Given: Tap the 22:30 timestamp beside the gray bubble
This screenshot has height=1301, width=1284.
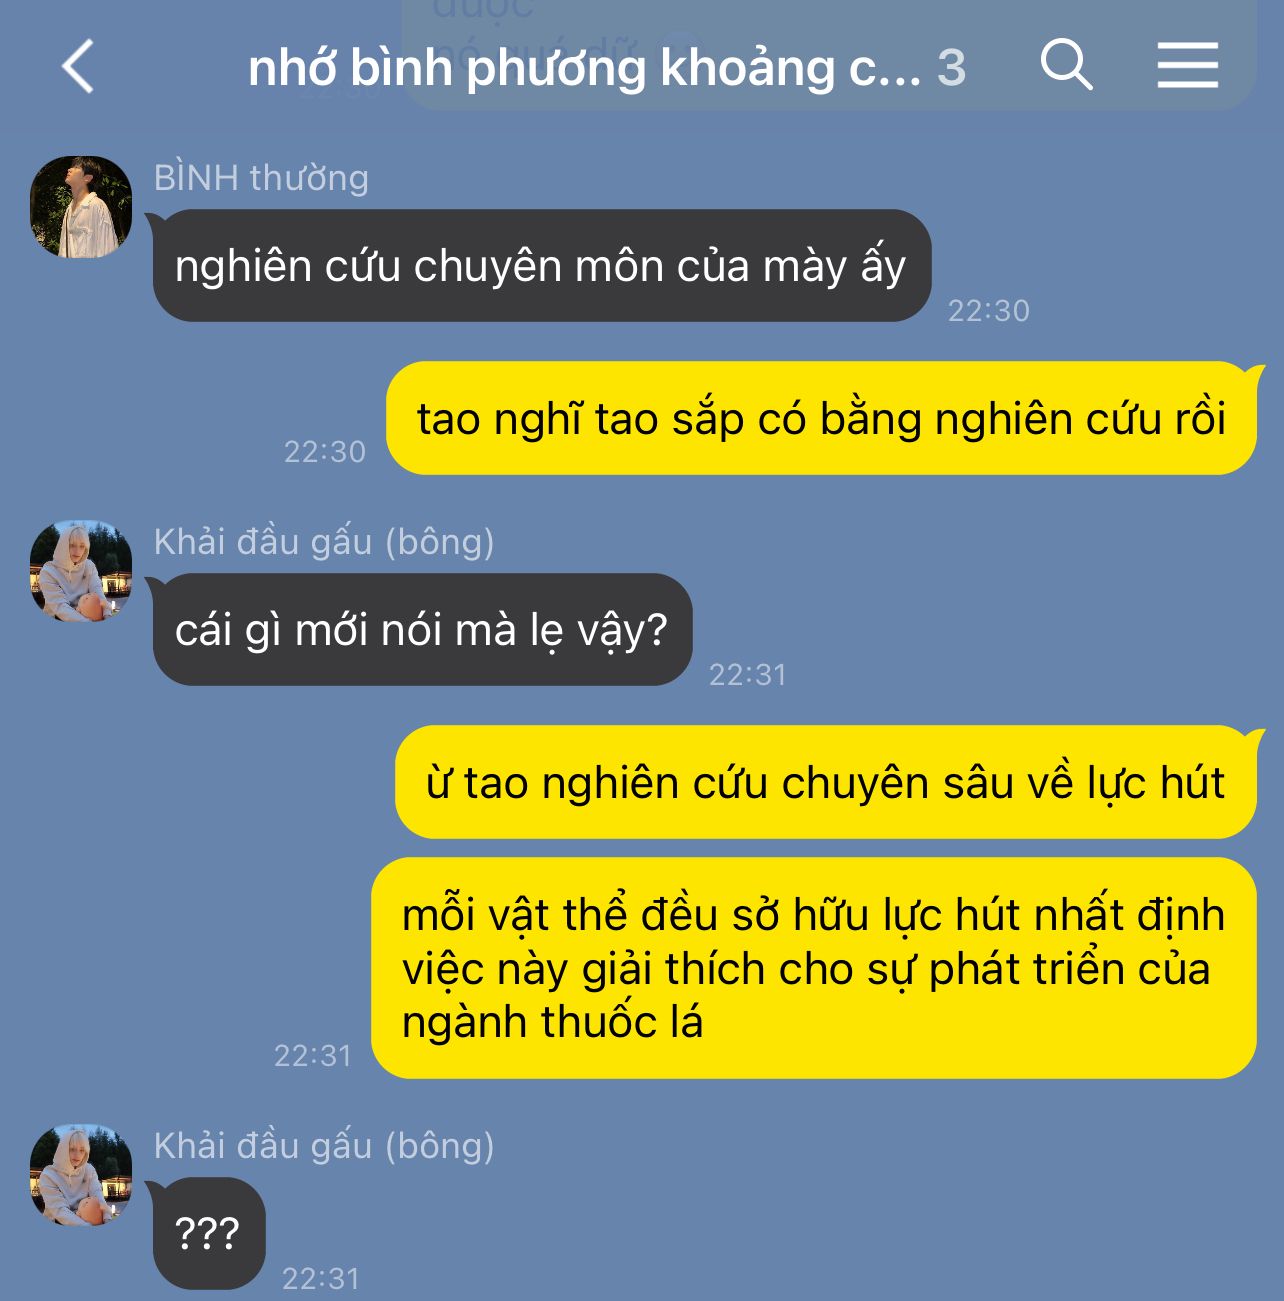Looking at the screenshot, I should (988, 311).
